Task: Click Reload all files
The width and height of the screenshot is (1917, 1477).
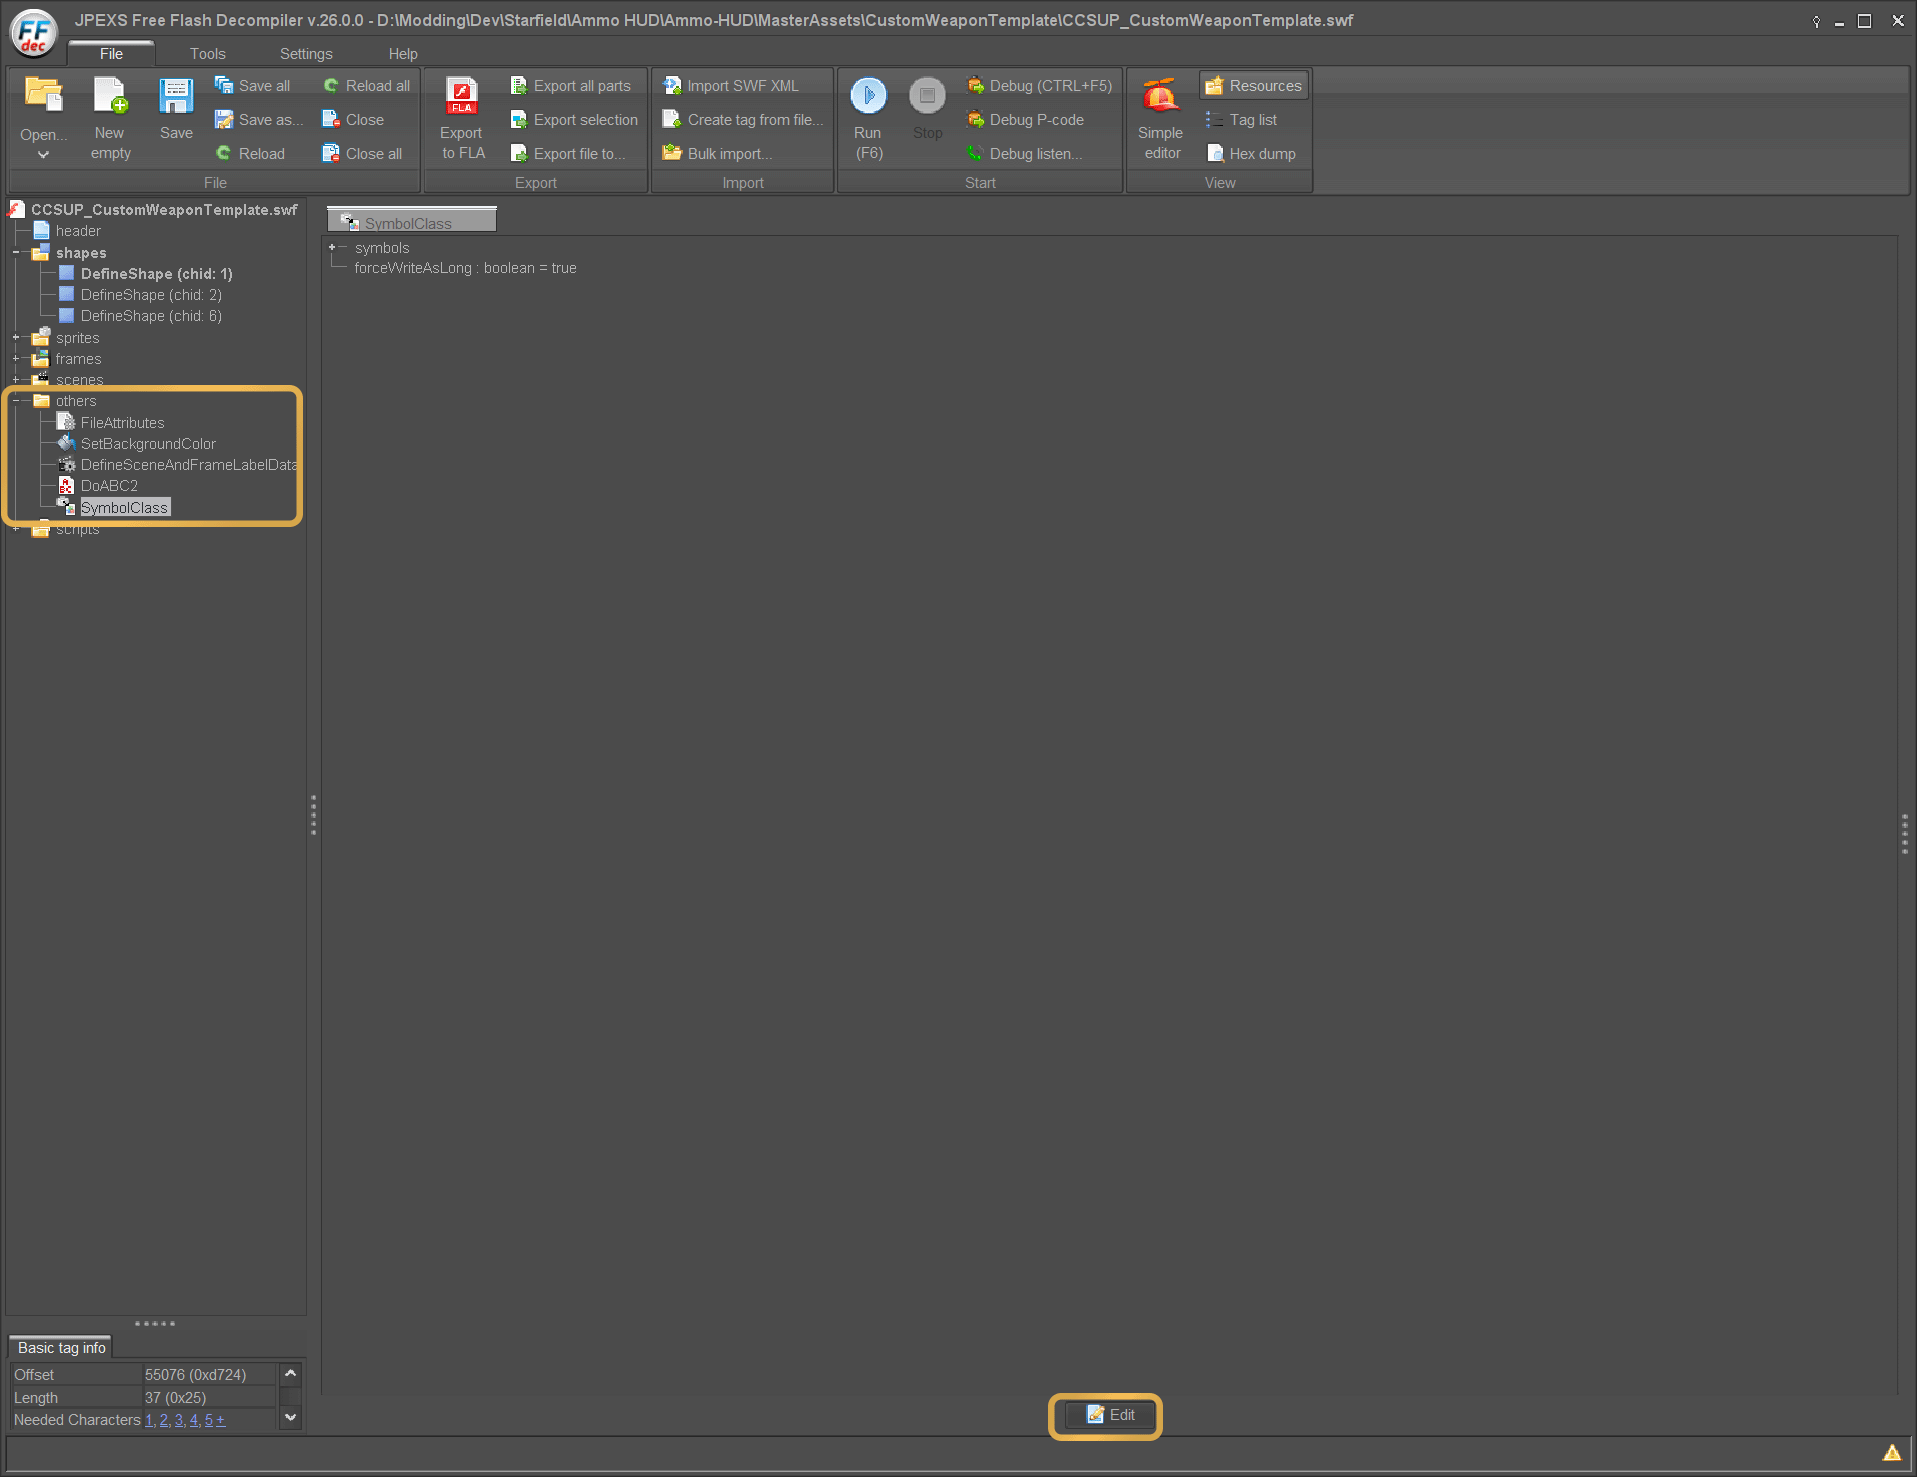Action: [366, 86]
